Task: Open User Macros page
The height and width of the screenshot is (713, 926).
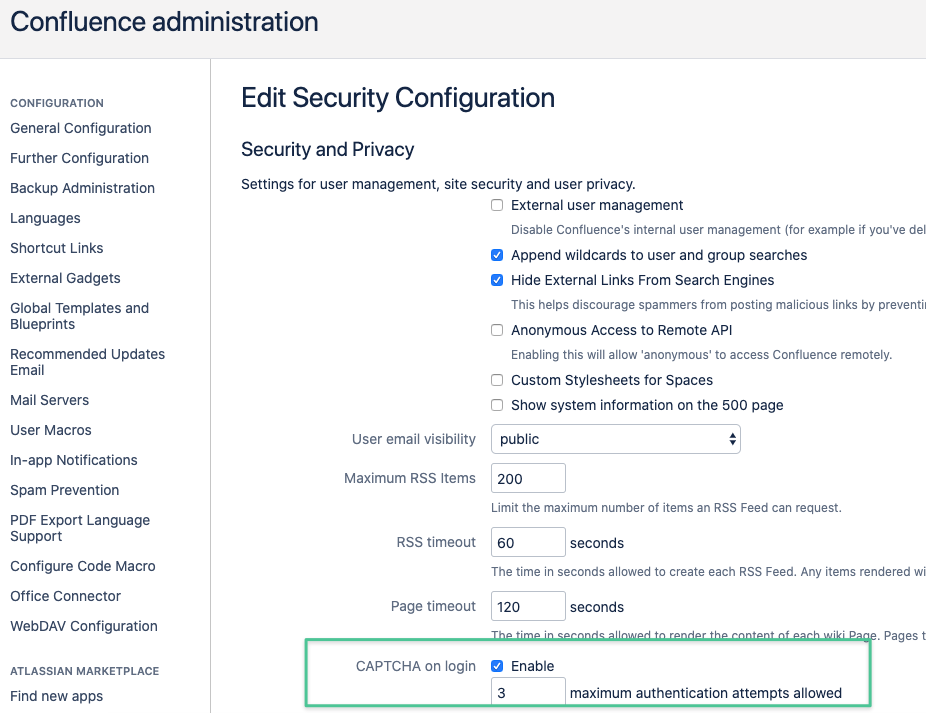Action: click(x=51, y=430)
